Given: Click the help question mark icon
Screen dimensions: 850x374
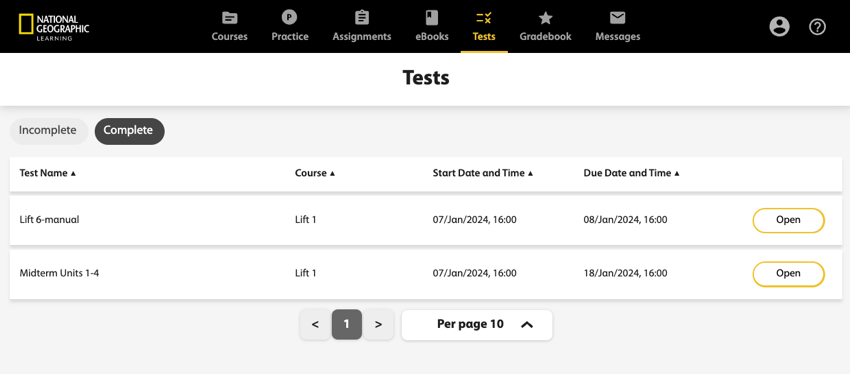Looking at the screenshot, I should pos(817,27).
